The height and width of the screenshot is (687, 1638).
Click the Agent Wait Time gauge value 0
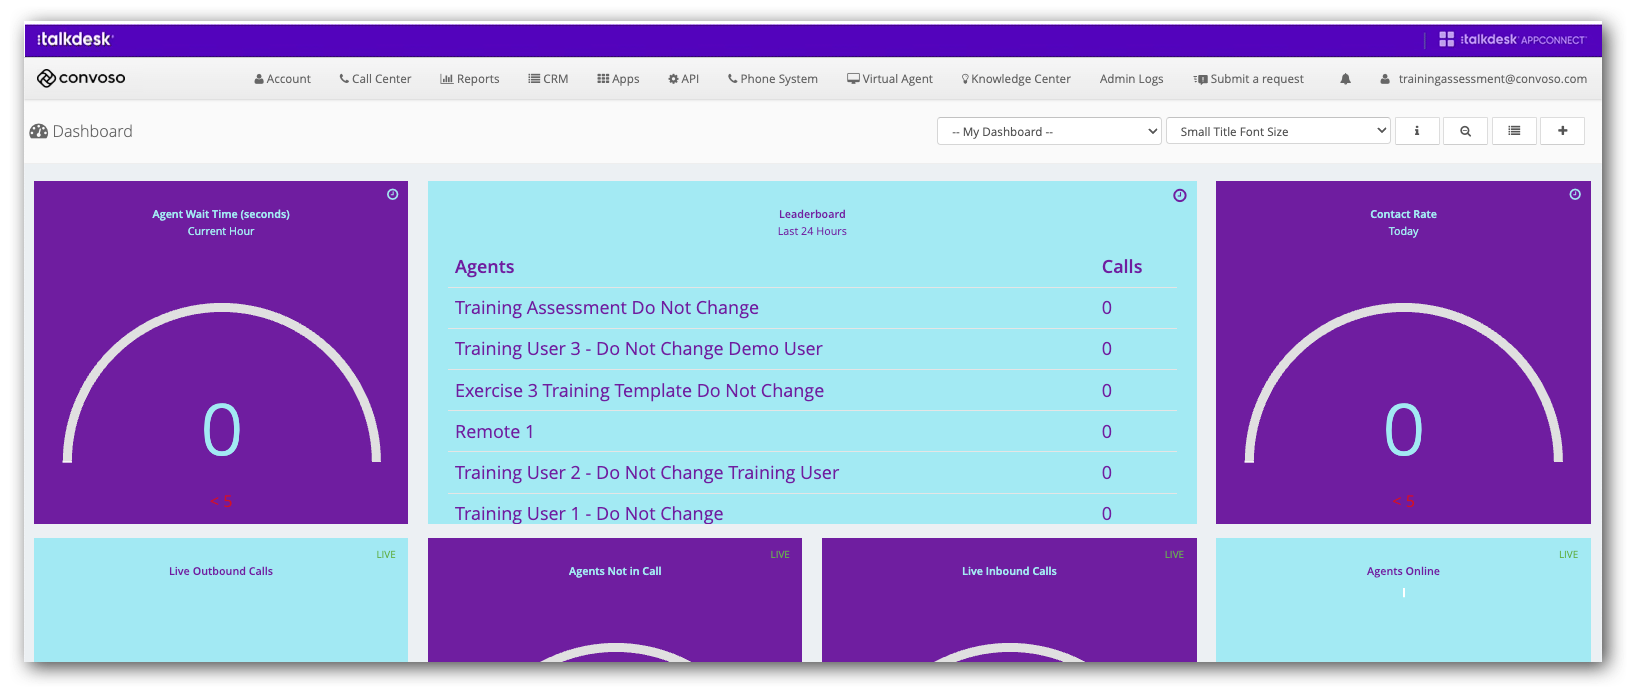(221, 430)
